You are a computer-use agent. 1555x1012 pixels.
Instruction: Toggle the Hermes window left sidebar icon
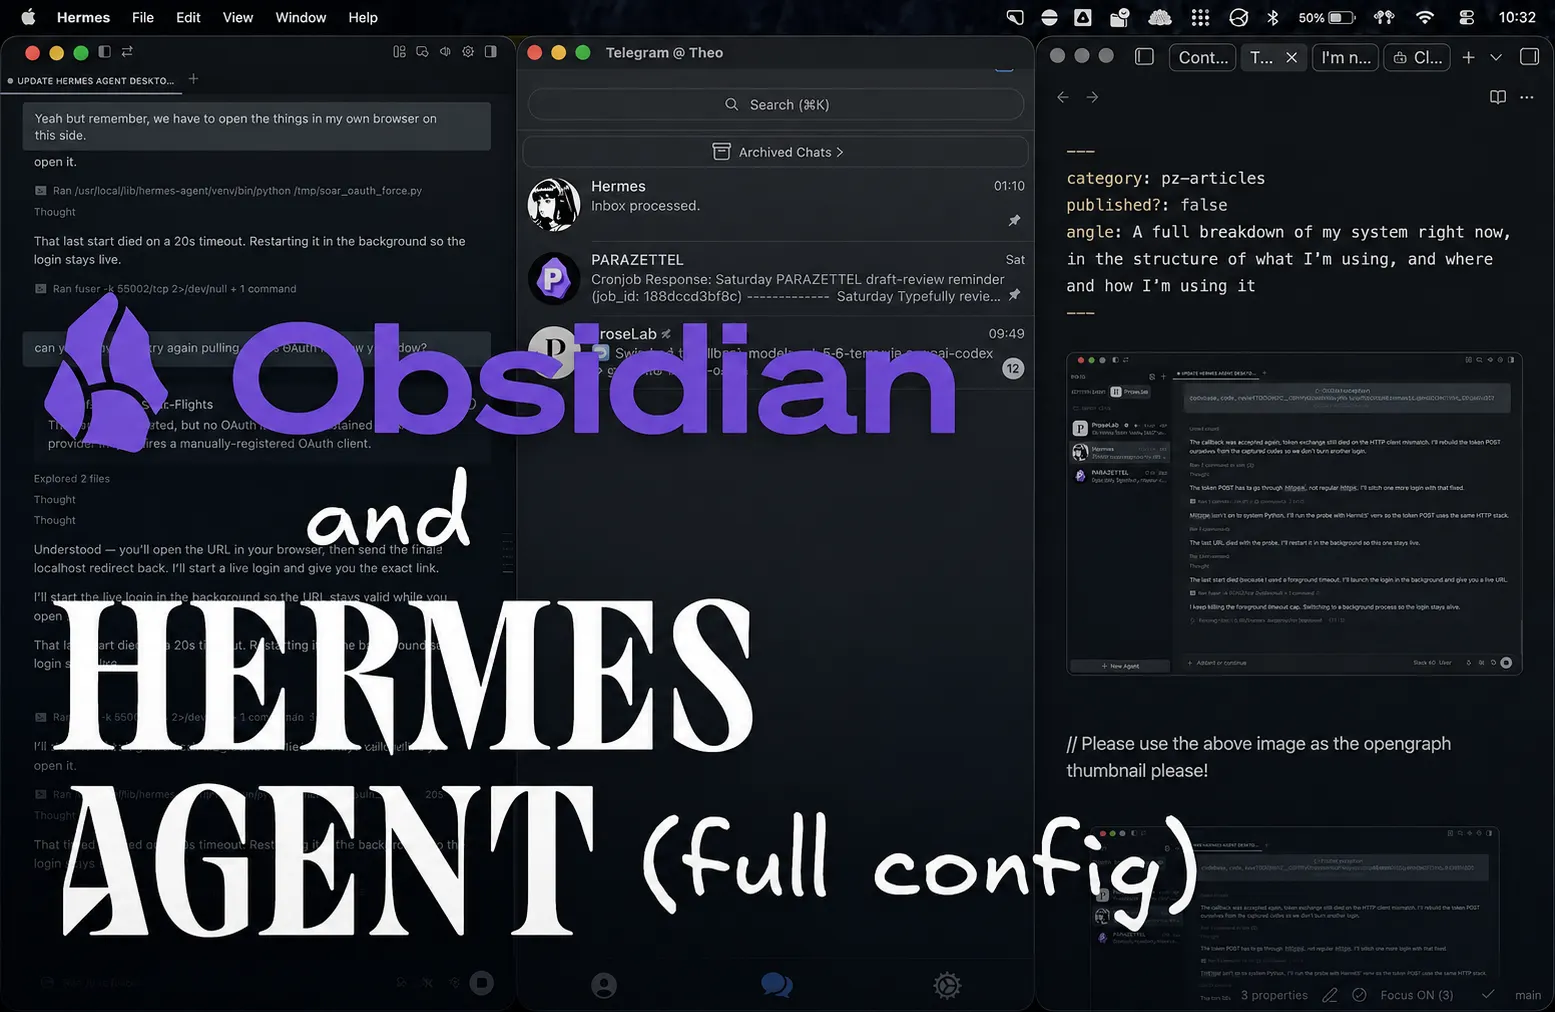coord(104,52)
